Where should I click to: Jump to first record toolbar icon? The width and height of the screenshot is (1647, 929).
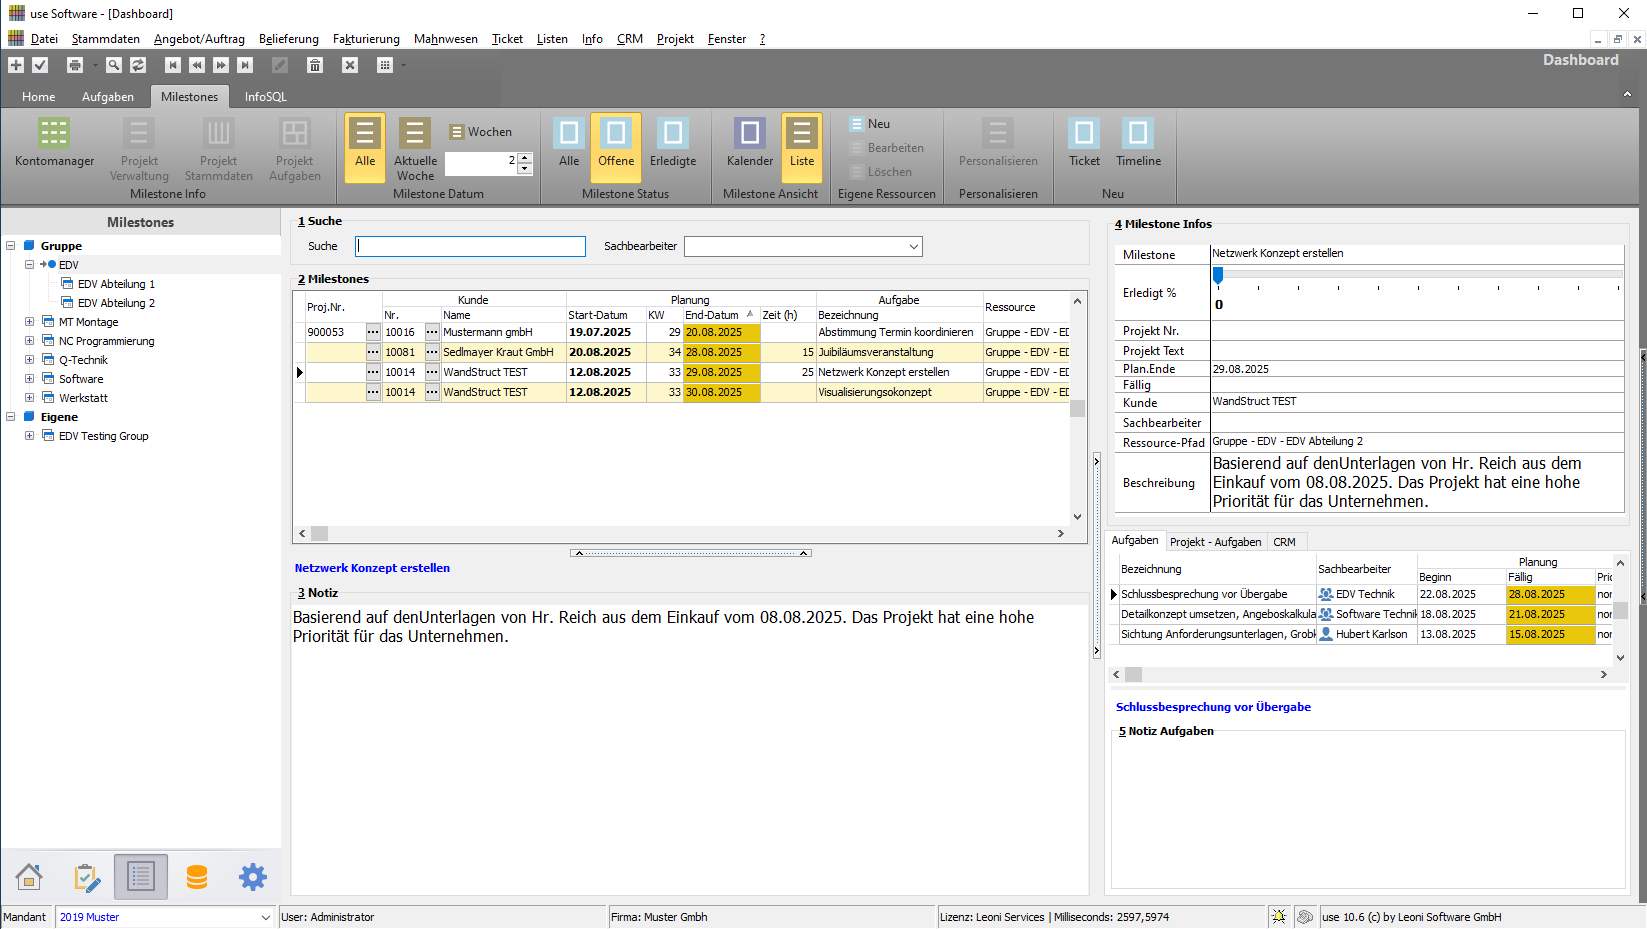tap(173, 65)
